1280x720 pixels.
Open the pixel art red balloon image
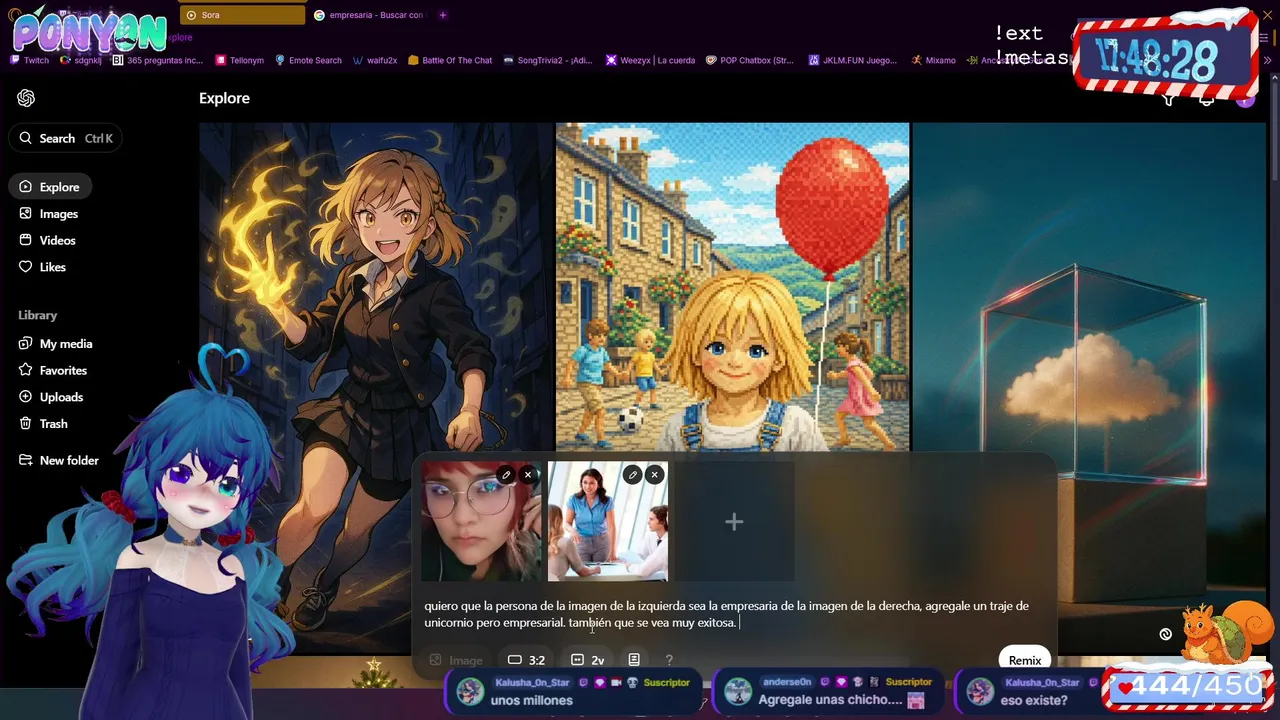pos(732,287)
